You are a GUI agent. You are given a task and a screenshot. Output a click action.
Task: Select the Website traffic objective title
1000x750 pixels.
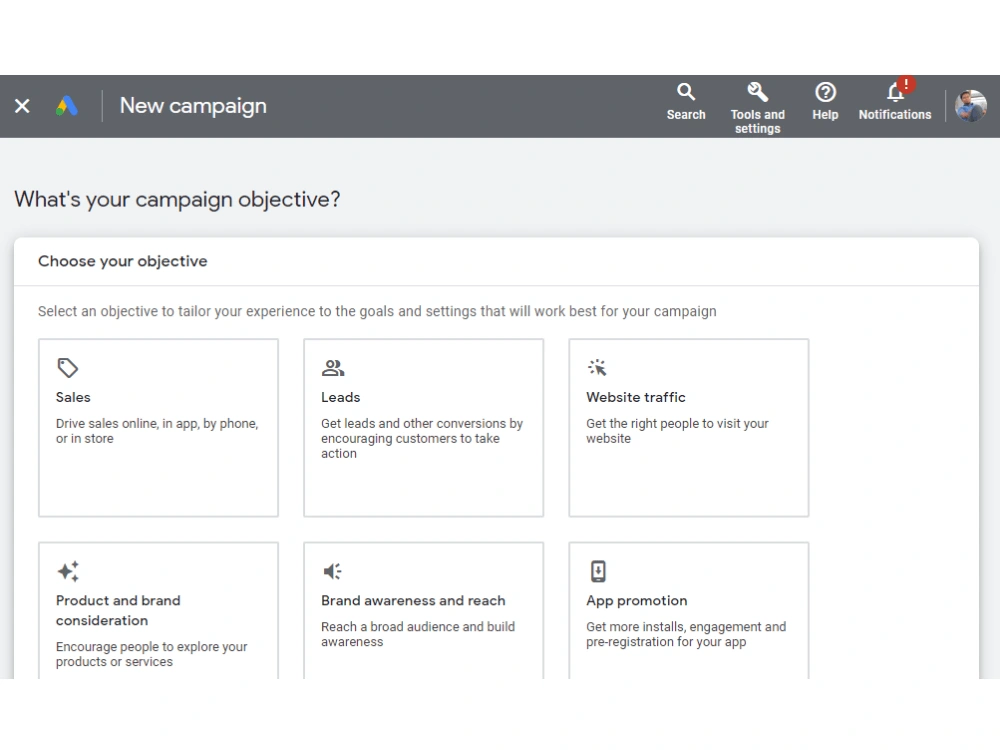pyautogui.click(x=636, y=397)
